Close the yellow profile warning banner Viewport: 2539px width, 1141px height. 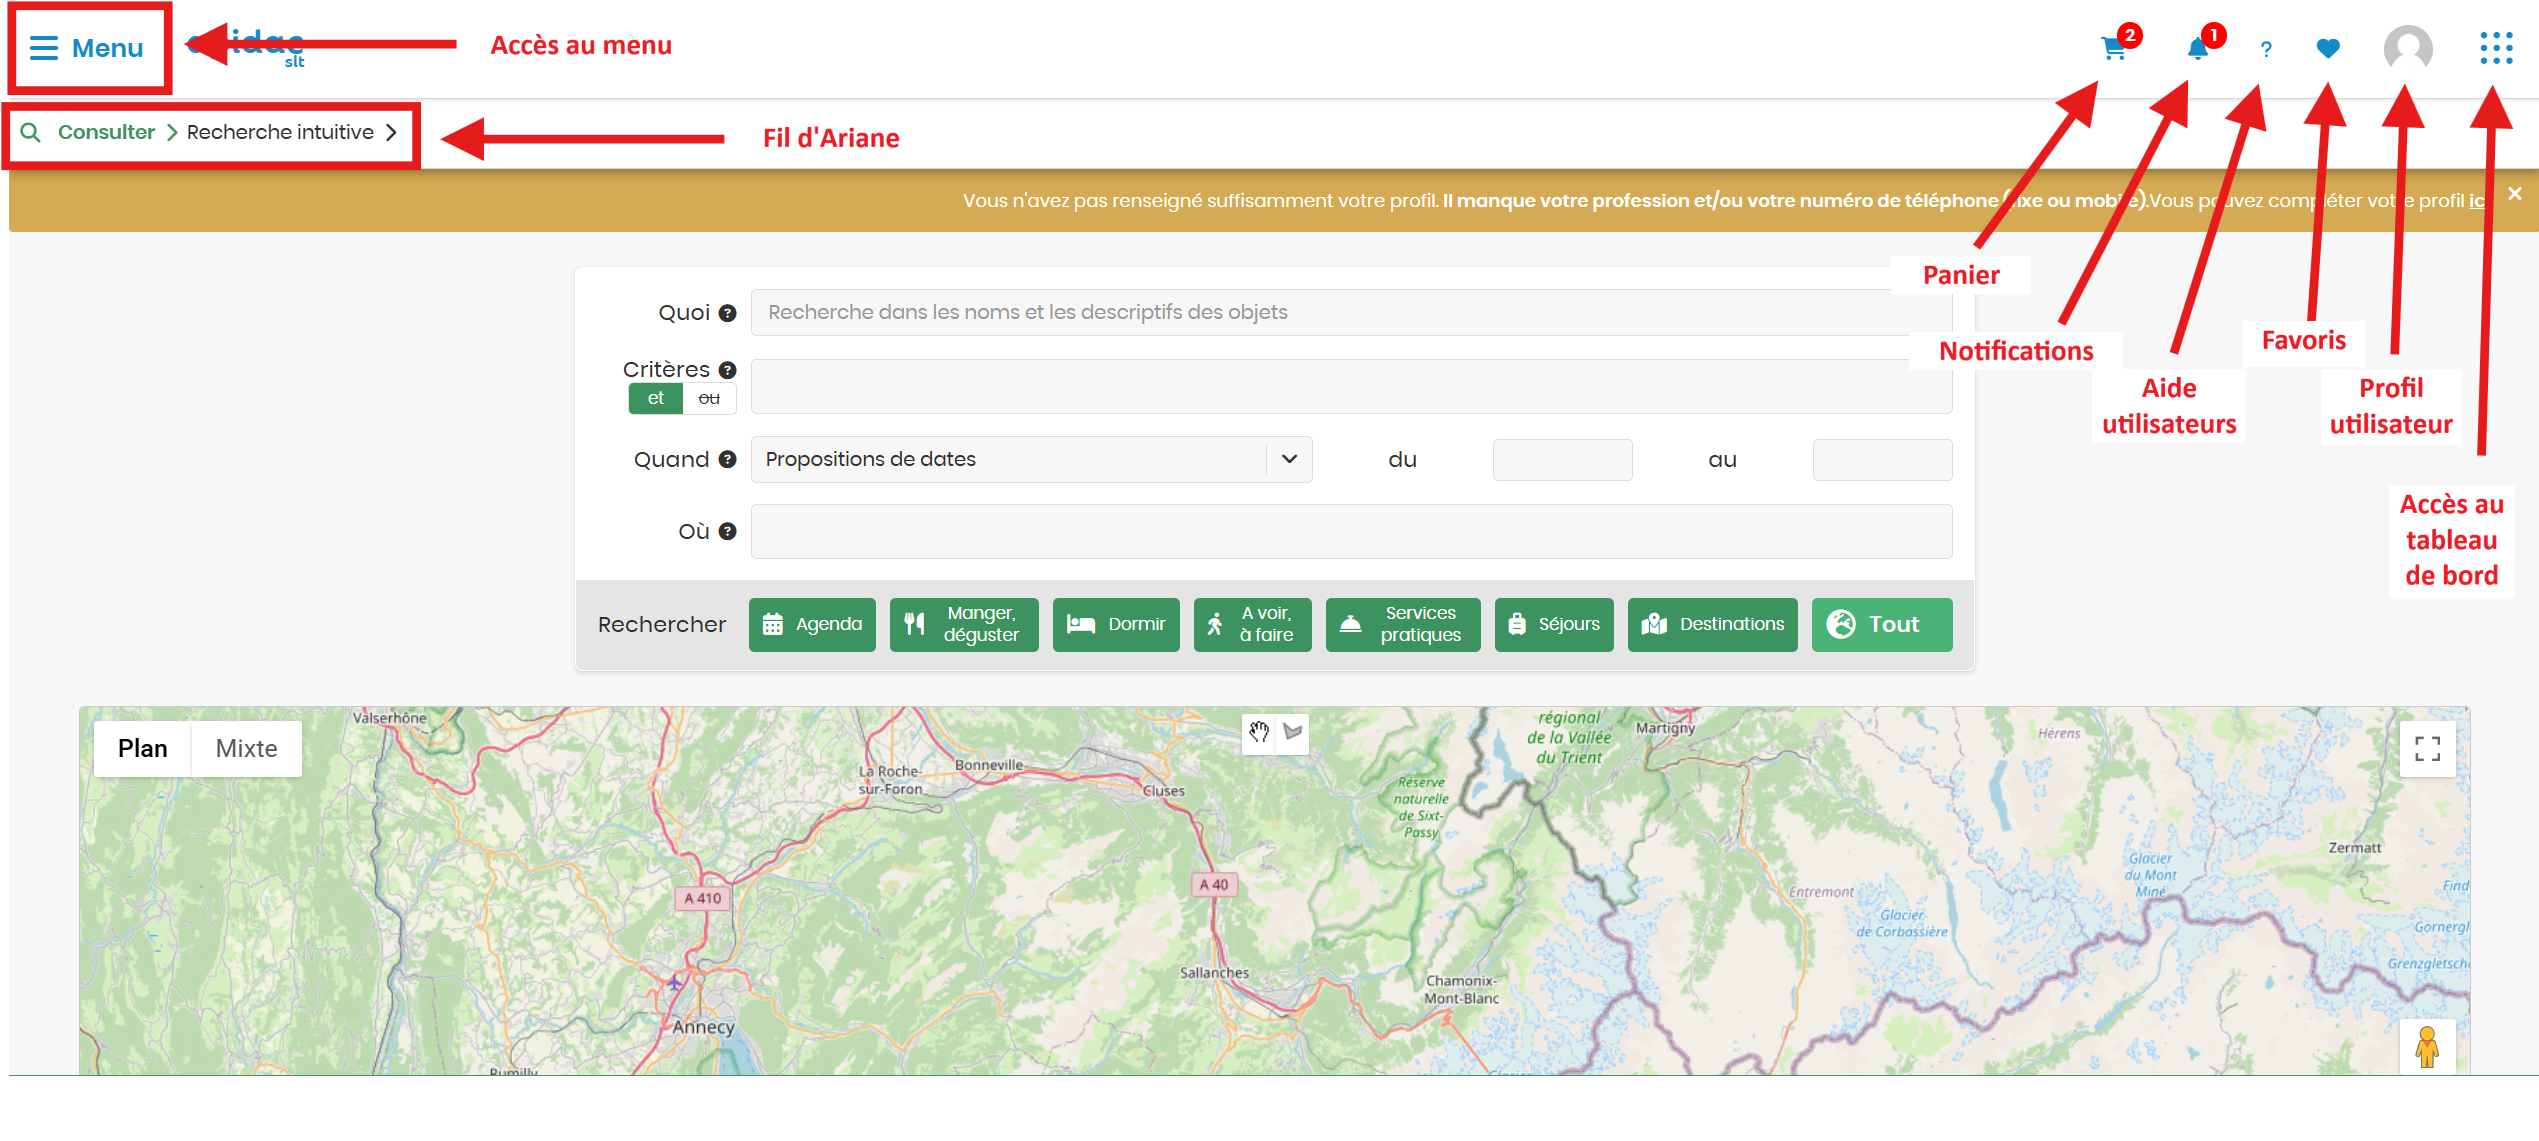coord(2515,193)
